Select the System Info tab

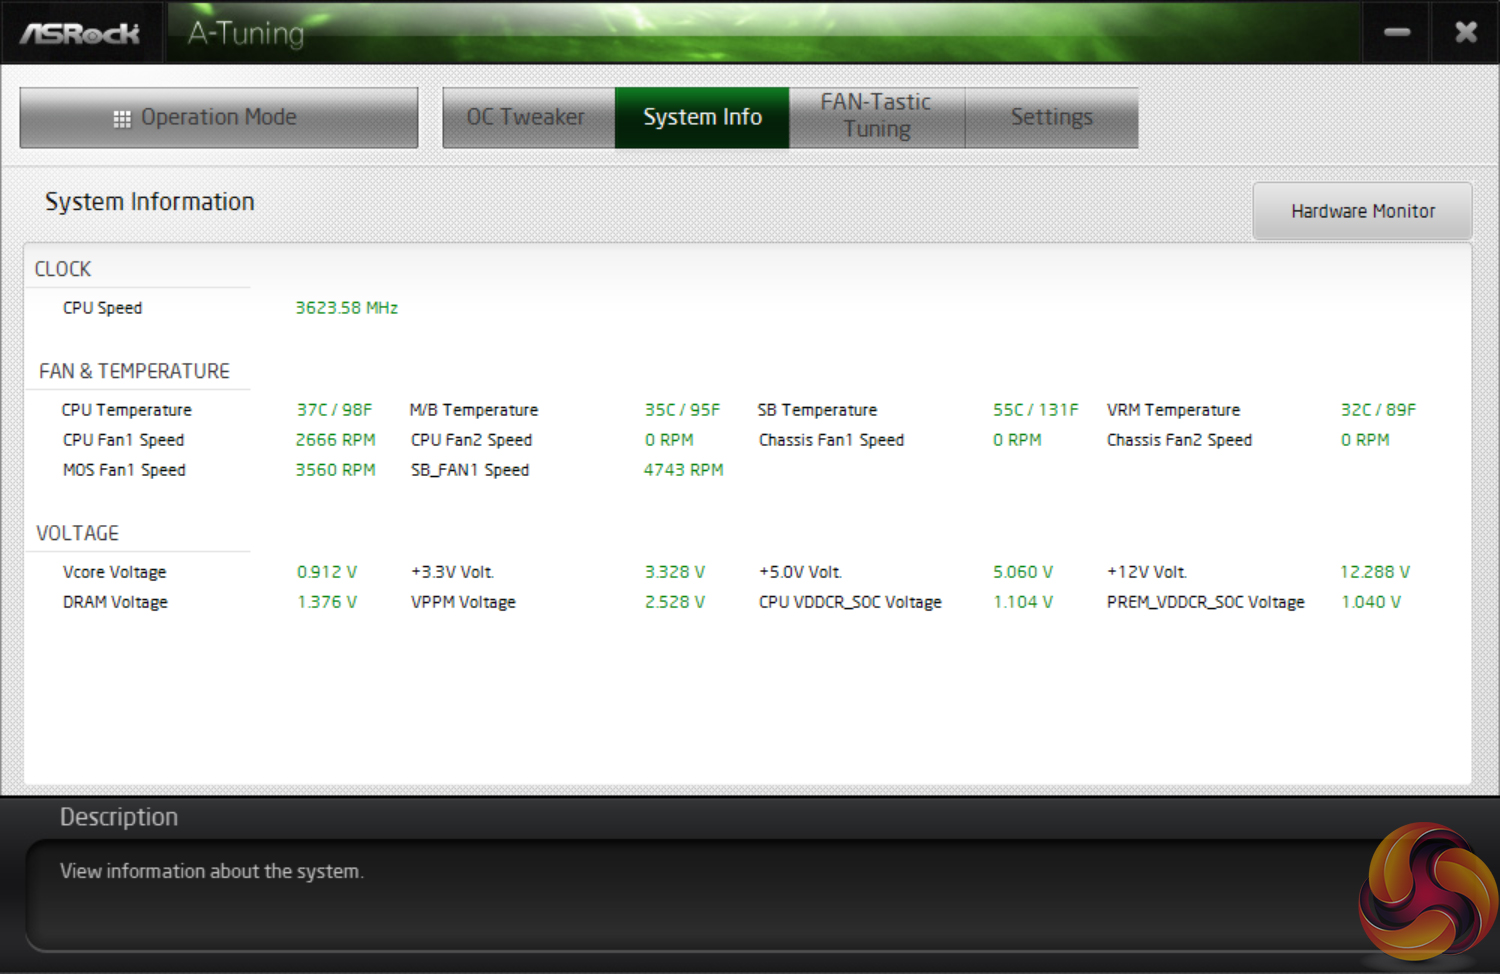click(702, 117)
